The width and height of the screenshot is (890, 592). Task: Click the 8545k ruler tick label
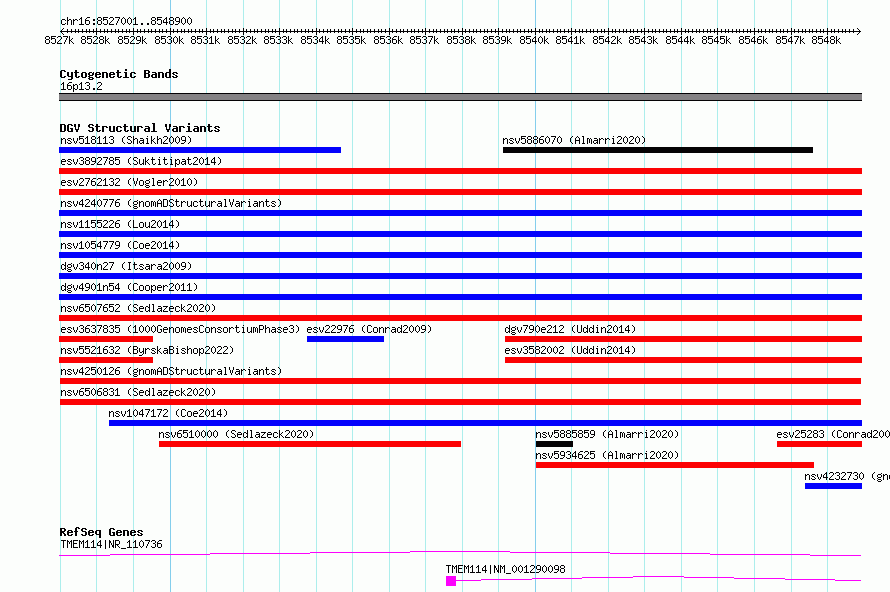click(716, 40)
